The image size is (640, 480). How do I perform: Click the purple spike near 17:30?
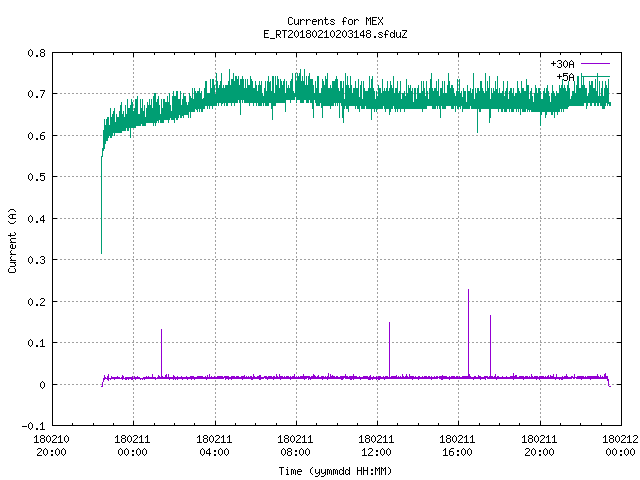490,346
